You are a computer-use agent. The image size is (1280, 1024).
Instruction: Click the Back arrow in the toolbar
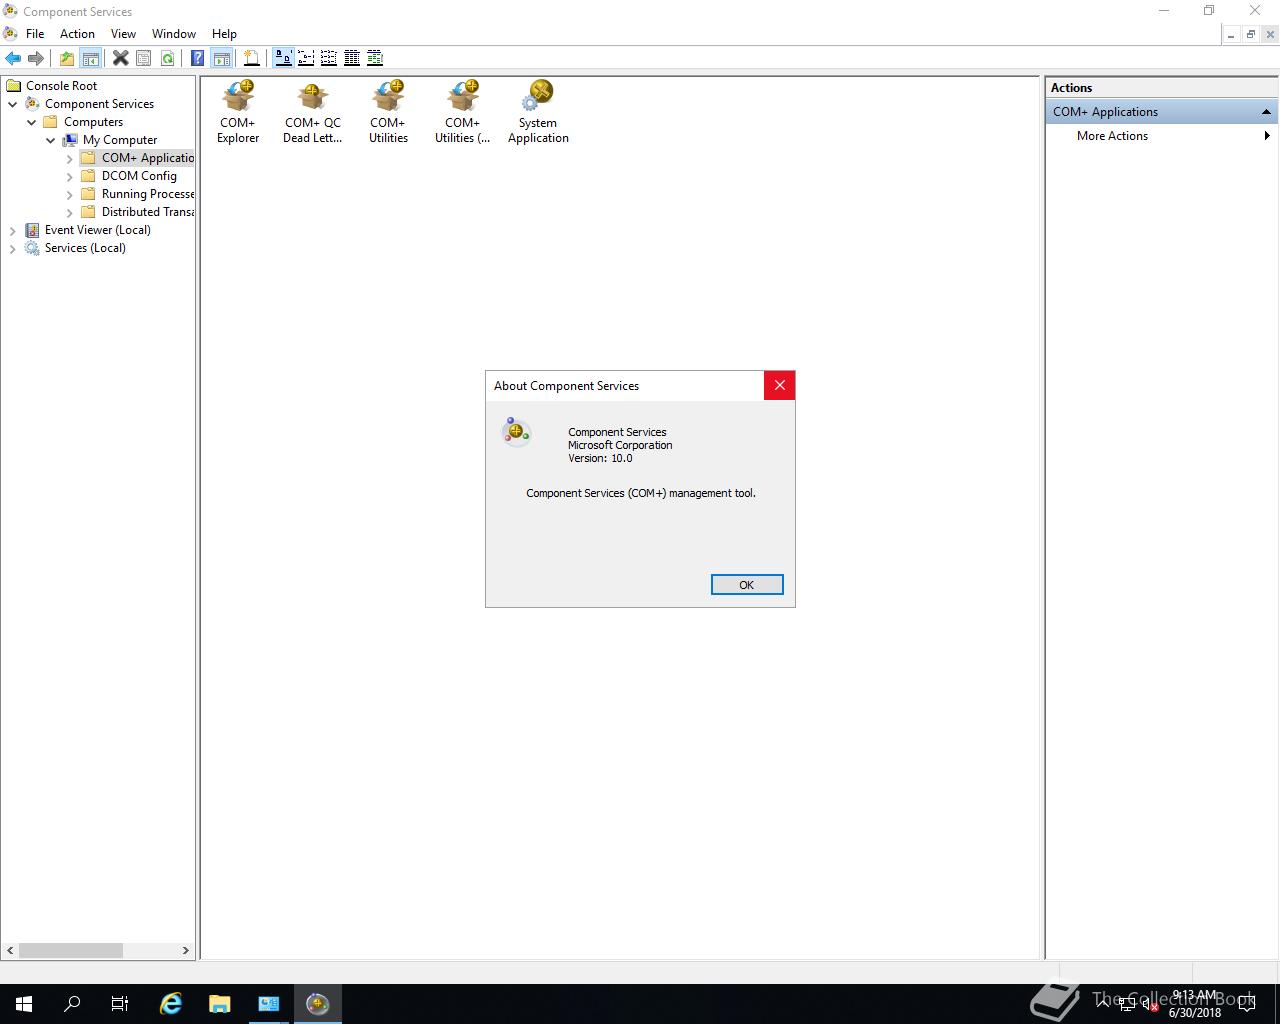point(13,58)
